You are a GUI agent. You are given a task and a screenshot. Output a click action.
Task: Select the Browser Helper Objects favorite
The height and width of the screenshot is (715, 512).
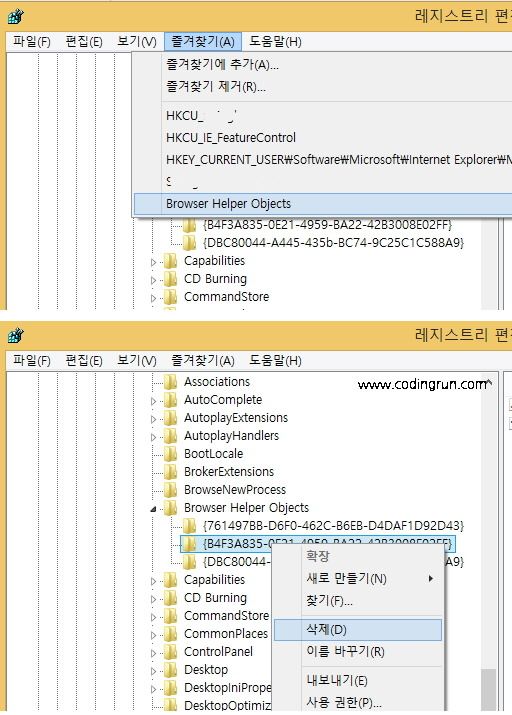click(323, 203)
